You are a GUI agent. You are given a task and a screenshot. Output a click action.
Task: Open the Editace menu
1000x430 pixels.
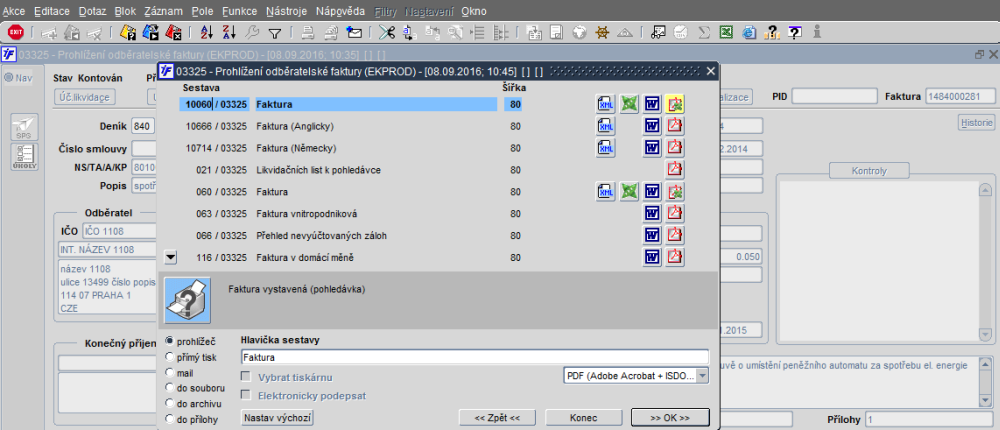[53, 11]
